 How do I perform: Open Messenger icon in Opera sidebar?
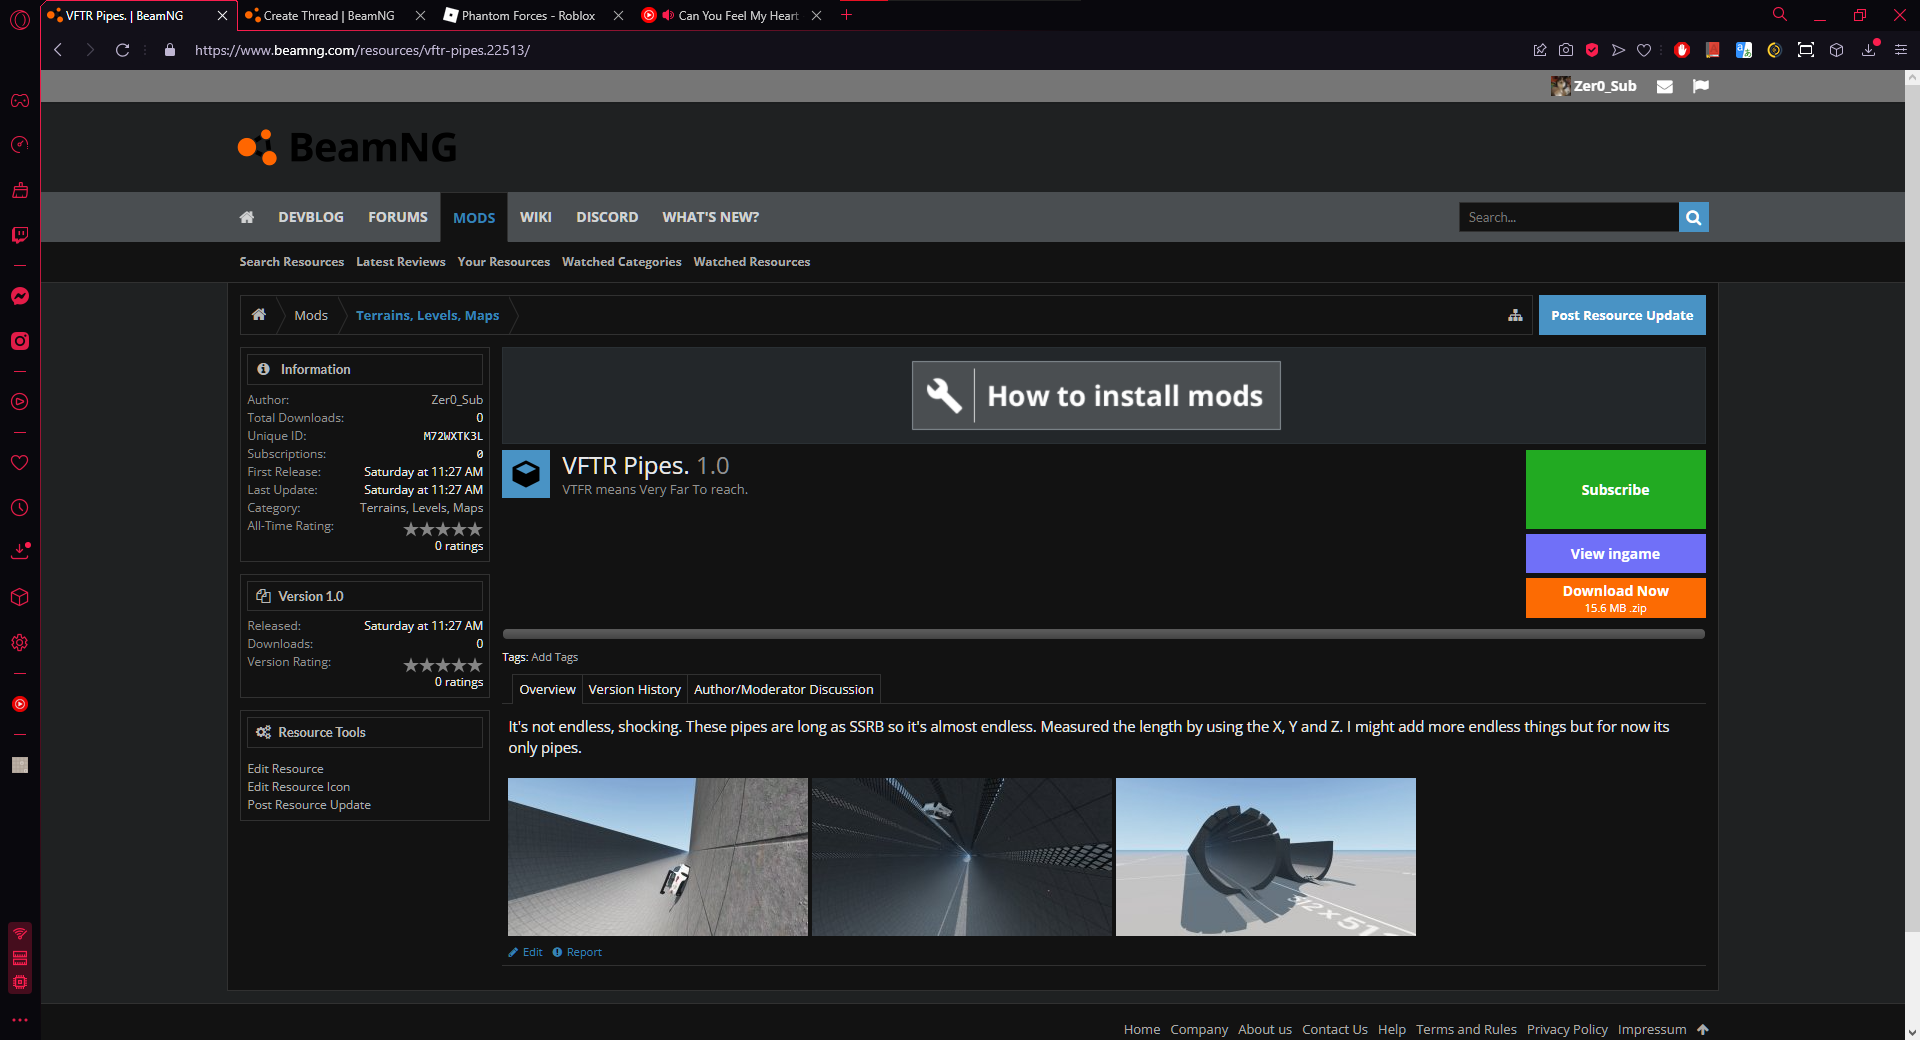click(20, 296)
